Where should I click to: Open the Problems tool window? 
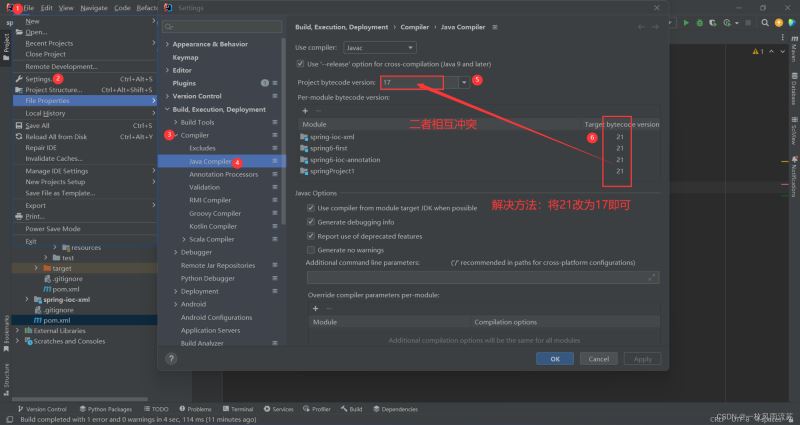tap(195, 409)
